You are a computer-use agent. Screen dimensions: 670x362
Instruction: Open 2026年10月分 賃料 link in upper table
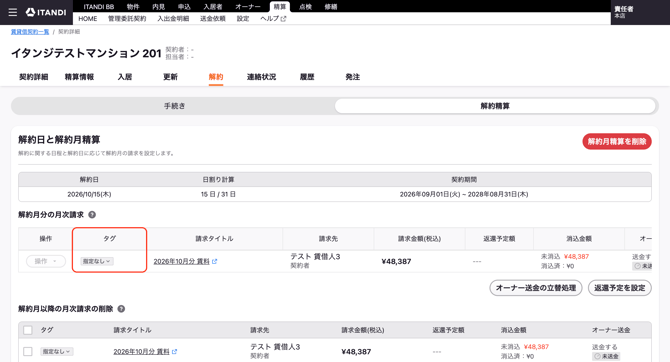[181, 262]
